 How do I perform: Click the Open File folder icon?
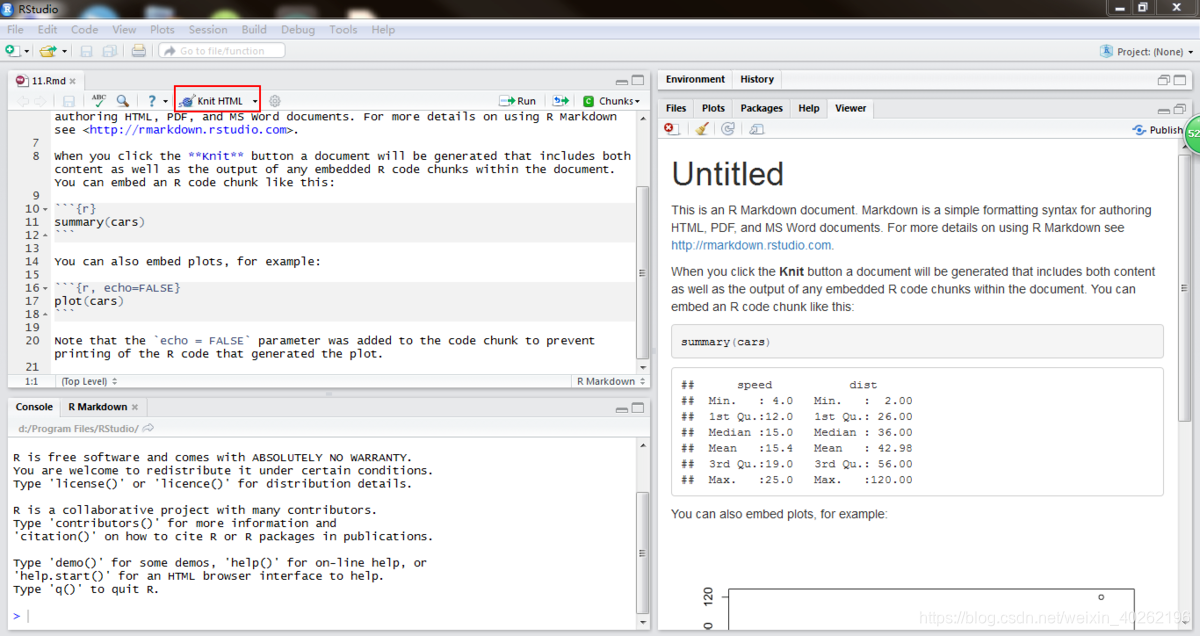(48, 50)
